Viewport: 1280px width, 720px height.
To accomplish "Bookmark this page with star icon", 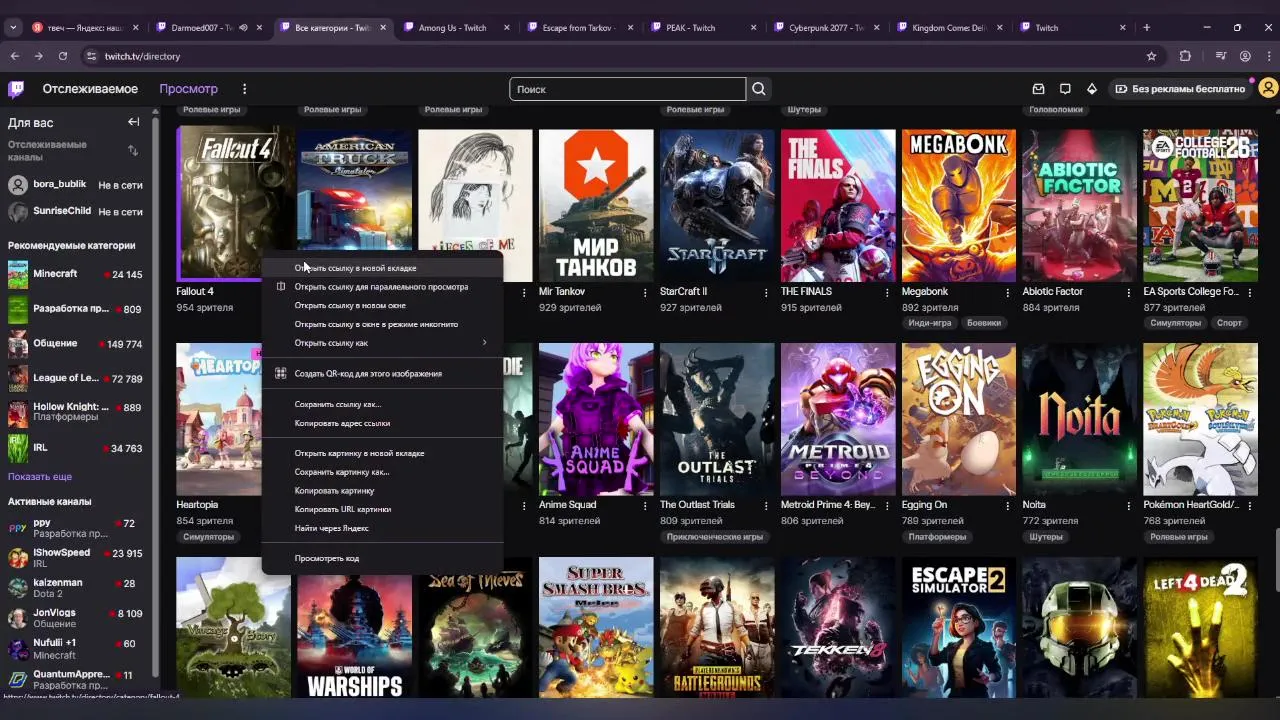I will click(x=1151, y=56).
